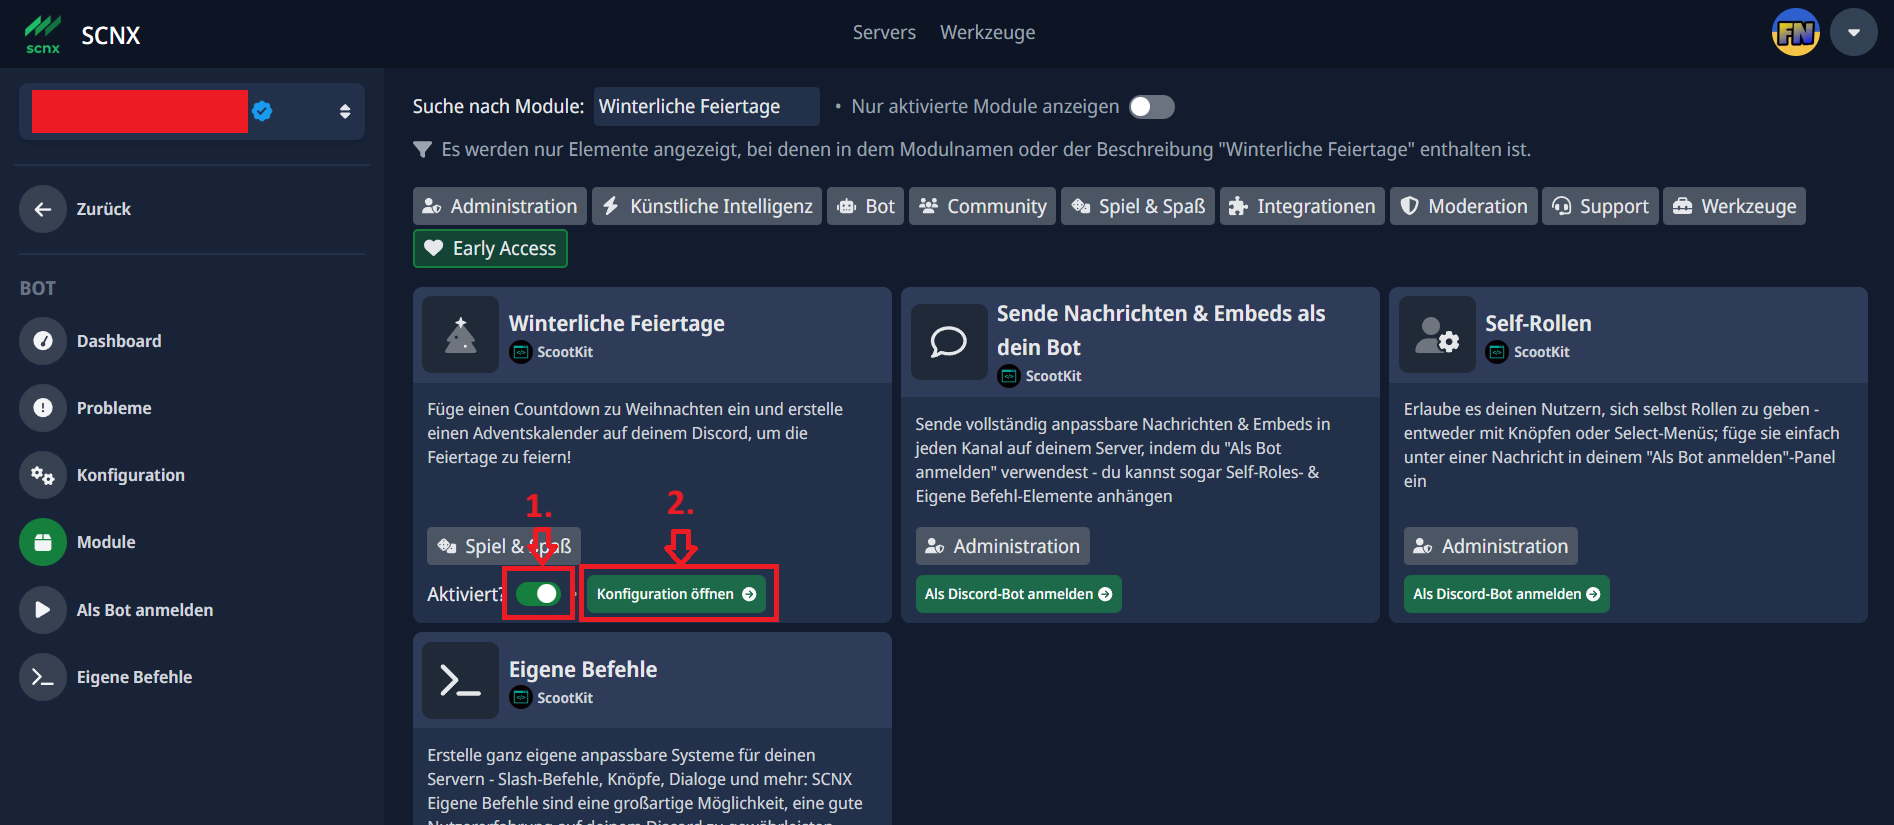Open the Servers menu item
This screenshot has width=1894, height=825.
(883, 32)
